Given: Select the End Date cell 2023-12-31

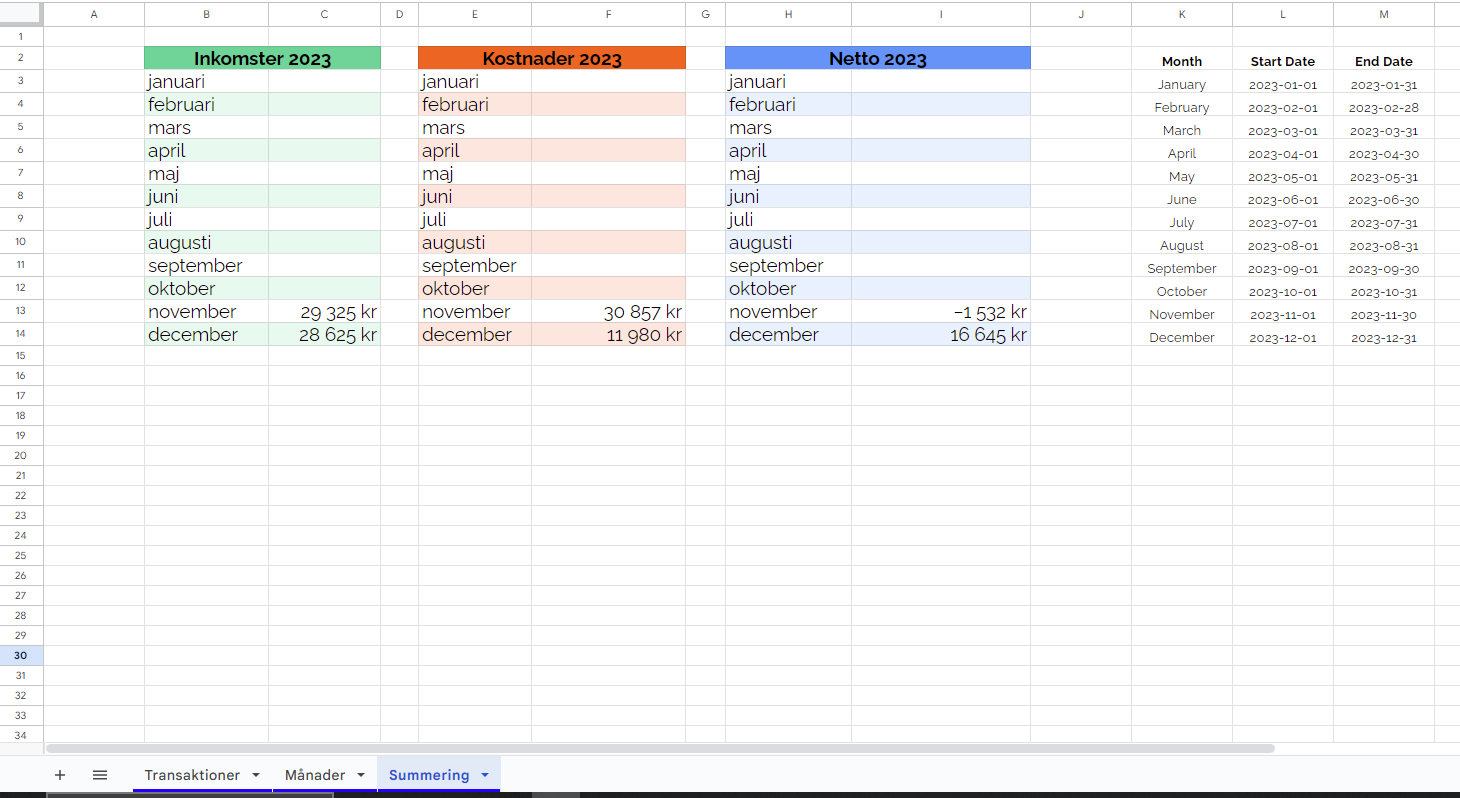Looking at the screenshot, I should (1383, 338).
